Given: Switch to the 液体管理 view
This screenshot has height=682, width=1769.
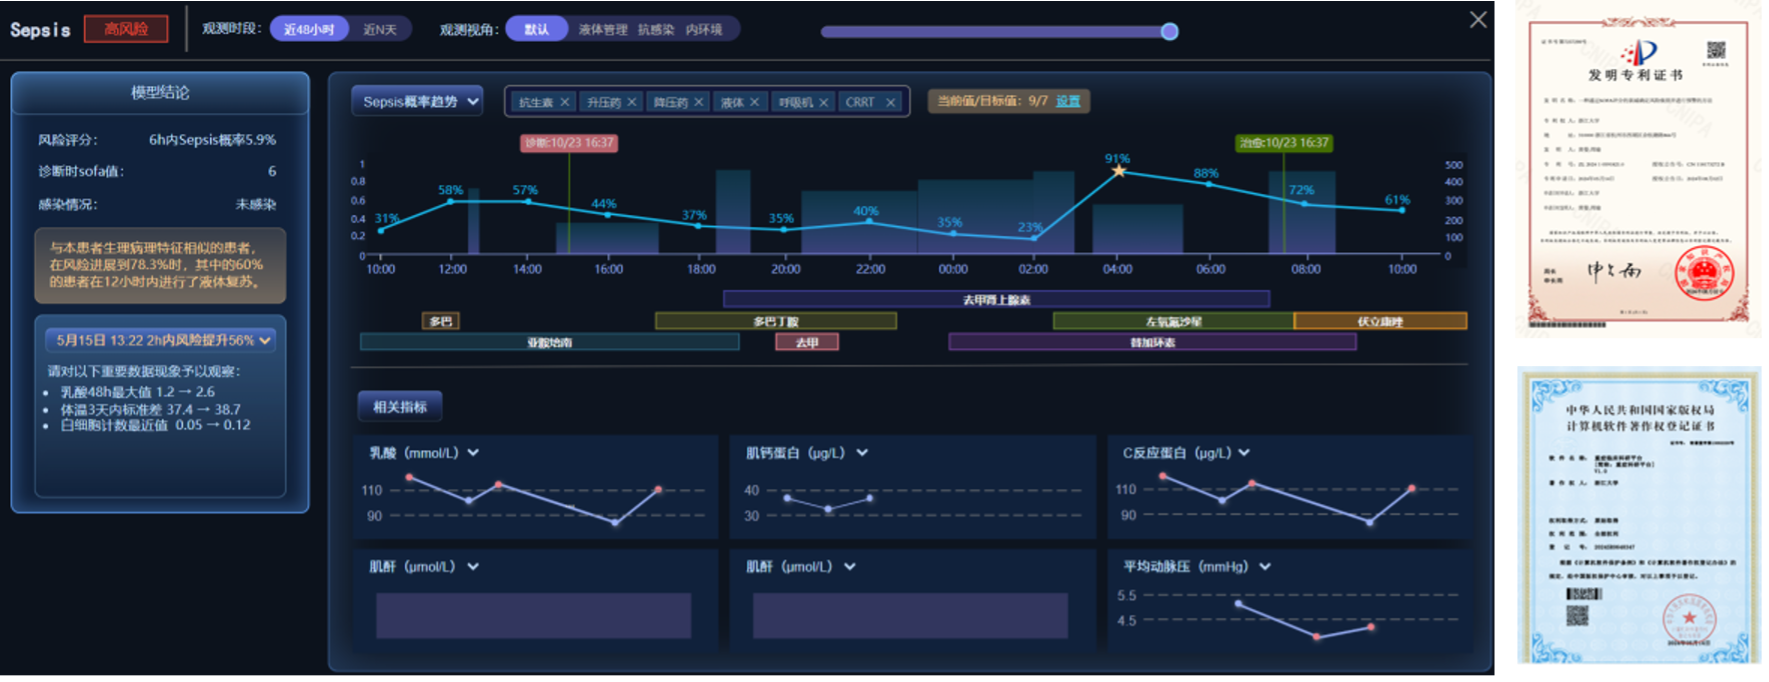Looking at the screenshot, I should (603, 29).
